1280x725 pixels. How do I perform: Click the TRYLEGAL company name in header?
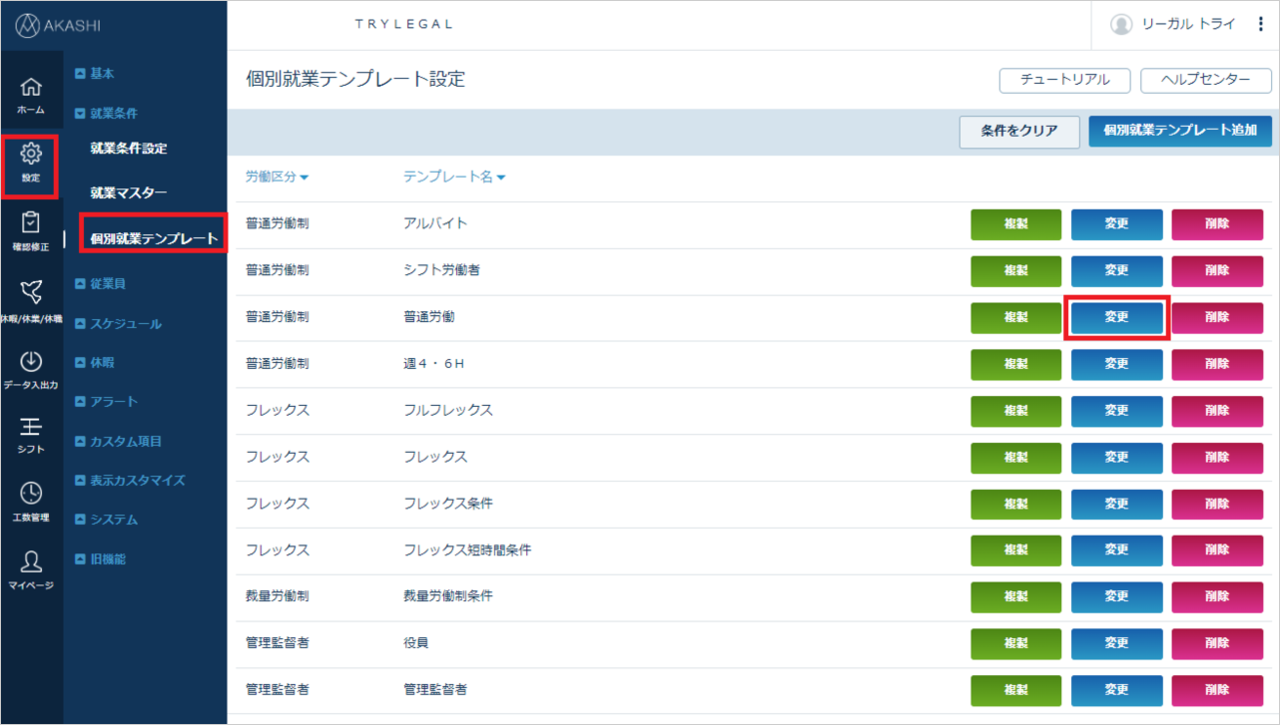403,24
